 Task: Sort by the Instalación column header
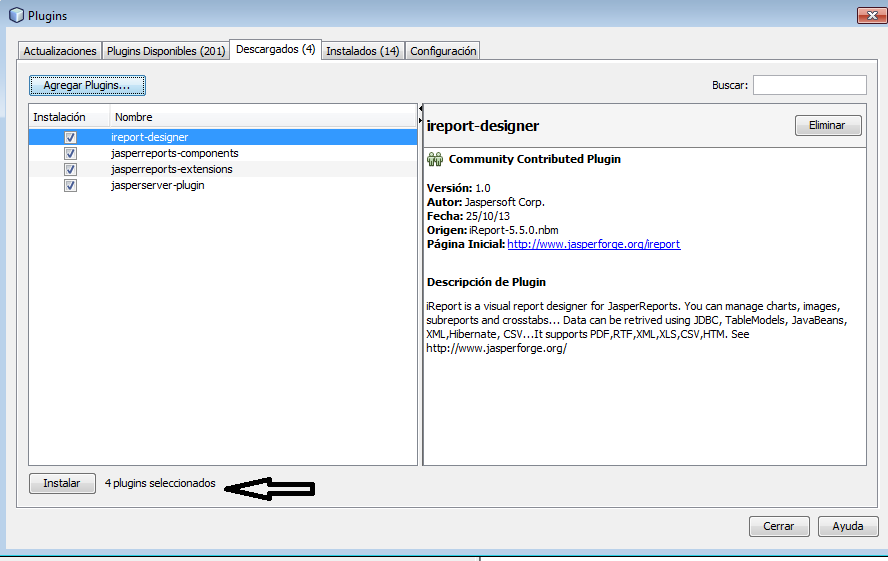point(69,117)
